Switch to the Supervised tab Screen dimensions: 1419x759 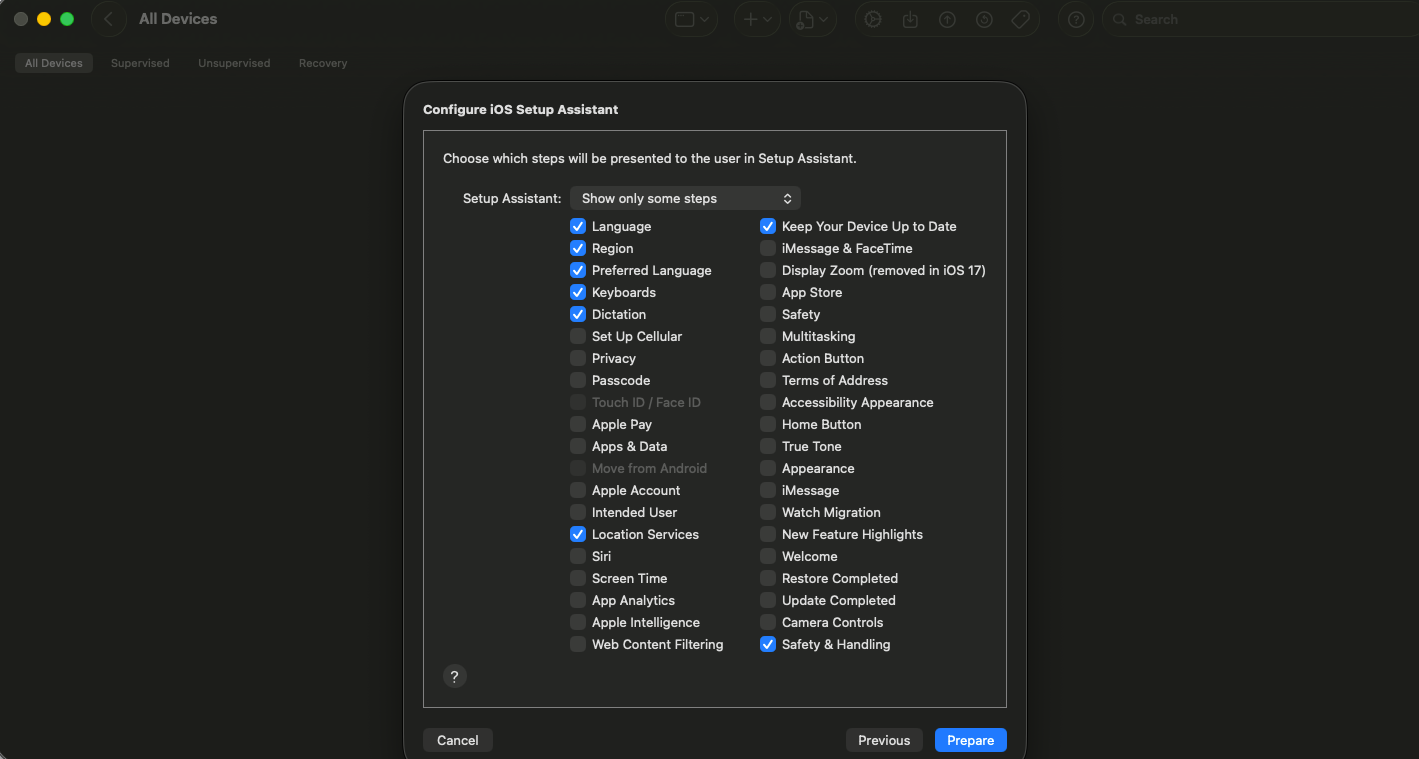pos(140,63)
